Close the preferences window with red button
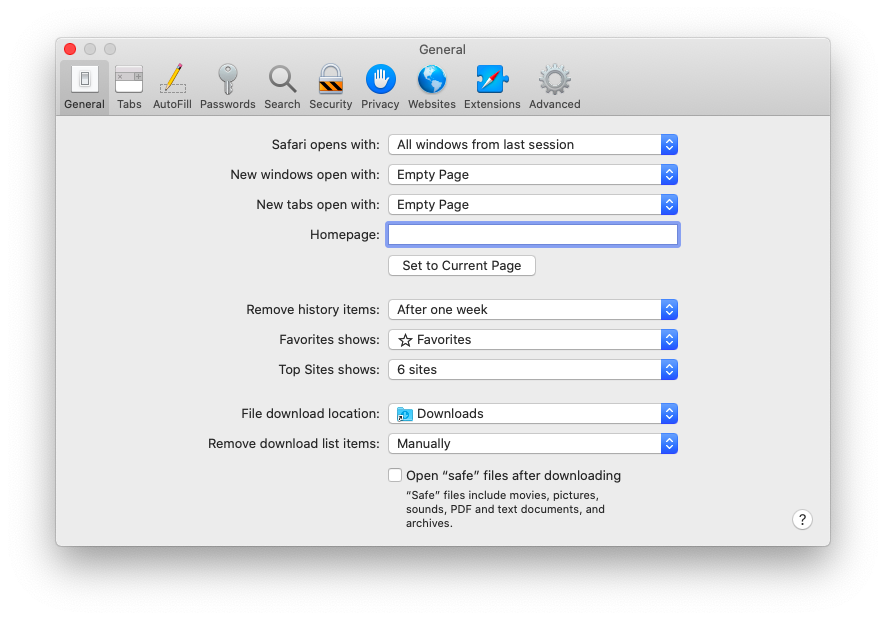Viewport: 886px width, 620px height. [70, 49]
